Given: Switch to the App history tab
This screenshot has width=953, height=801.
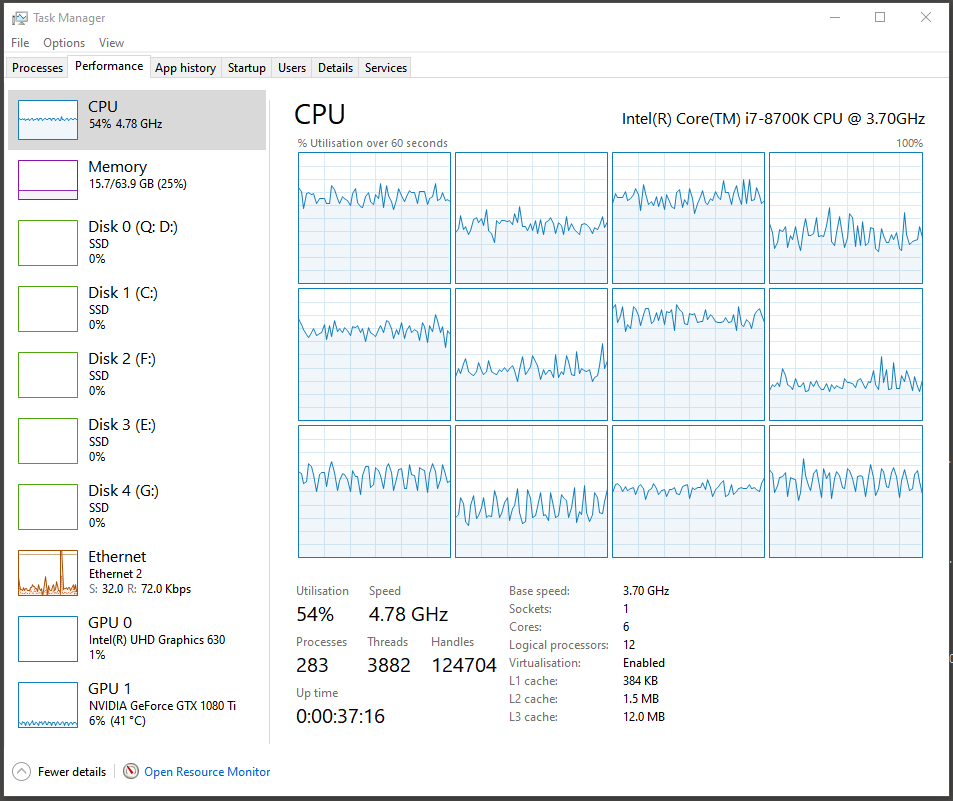Looking at the screenshot, I should 185,67.
